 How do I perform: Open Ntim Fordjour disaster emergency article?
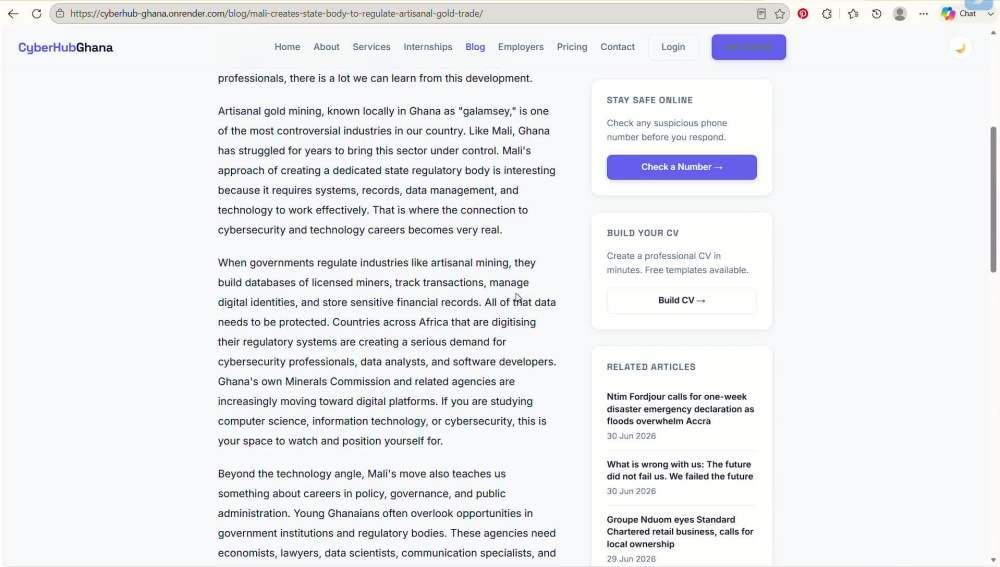point(680,409)
